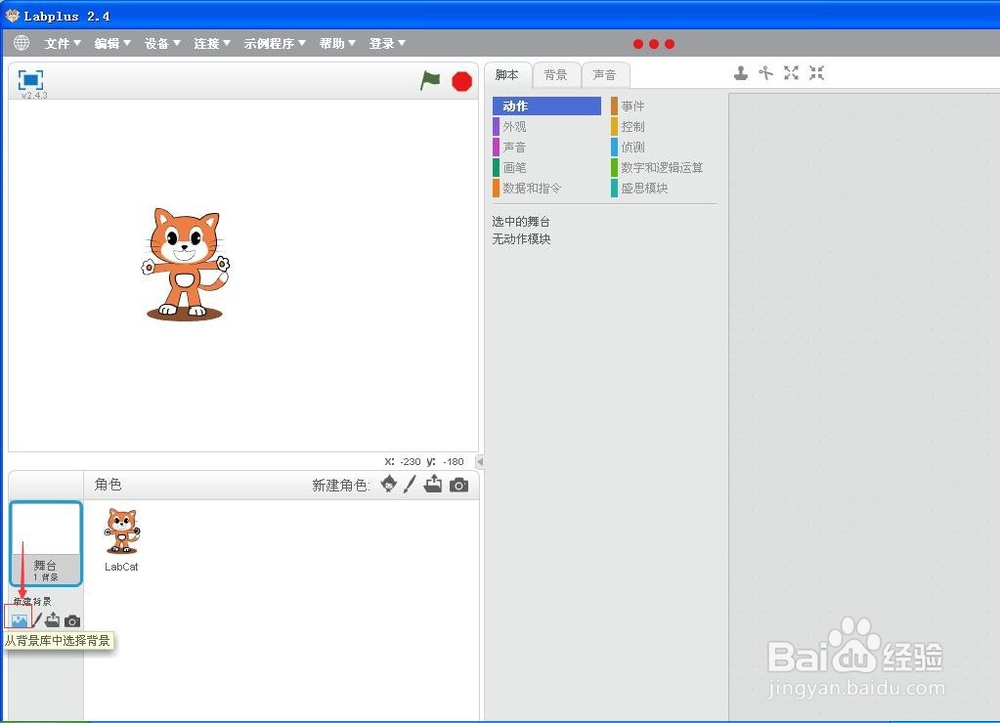Open the 连接 menu
1000x723 pixels.
pyautogui.click(x=212, y=43)
